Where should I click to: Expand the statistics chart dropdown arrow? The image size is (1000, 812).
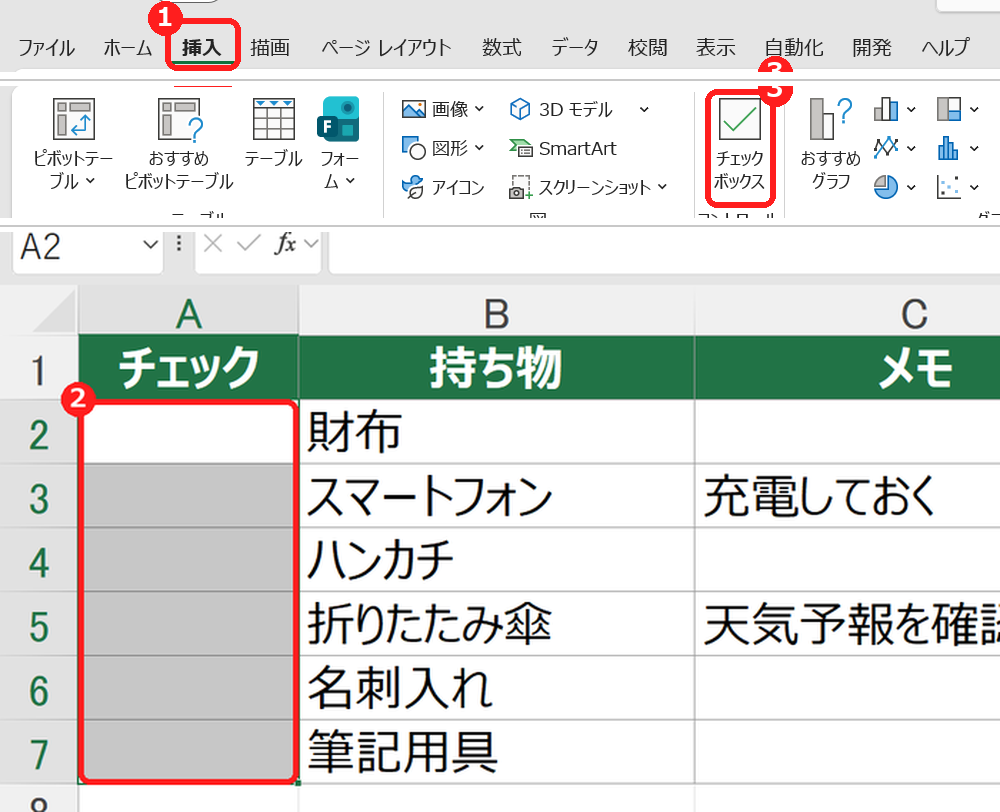(974, 149)
